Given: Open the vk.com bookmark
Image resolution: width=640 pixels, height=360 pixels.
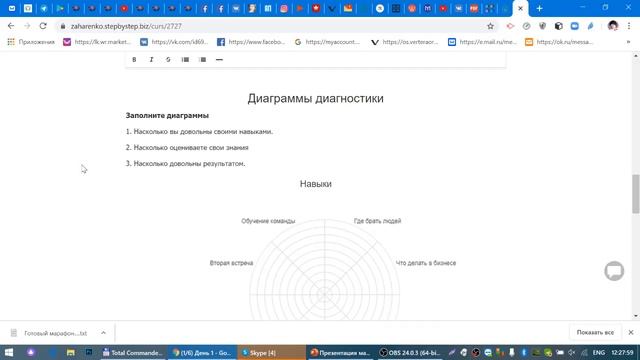Looking at the screenshot, I should (174, 42).
